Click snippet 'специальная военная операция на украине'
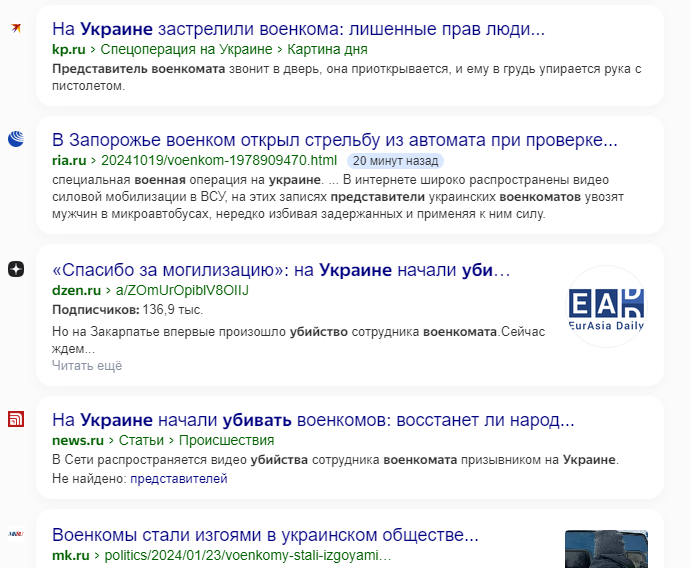 tap(186, 180)
